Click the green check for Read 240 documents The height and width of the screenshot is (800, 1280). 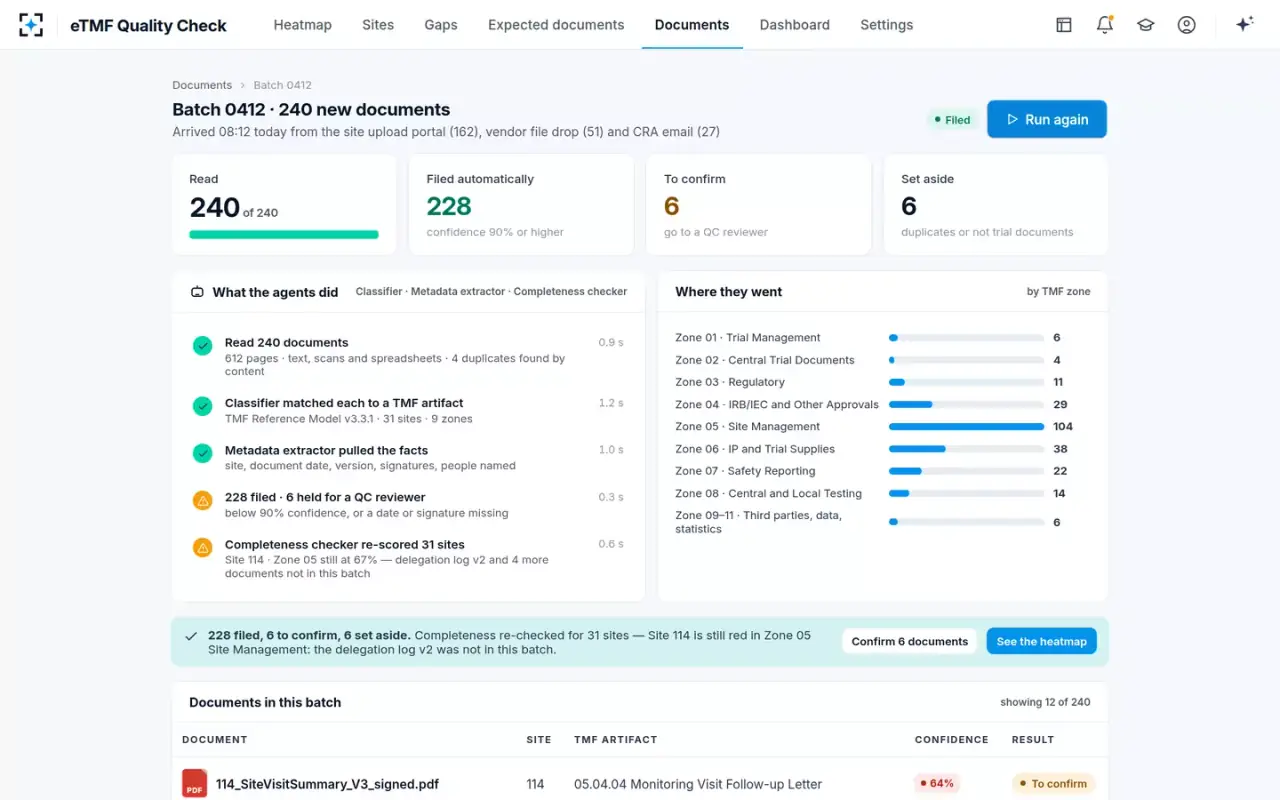202,346
